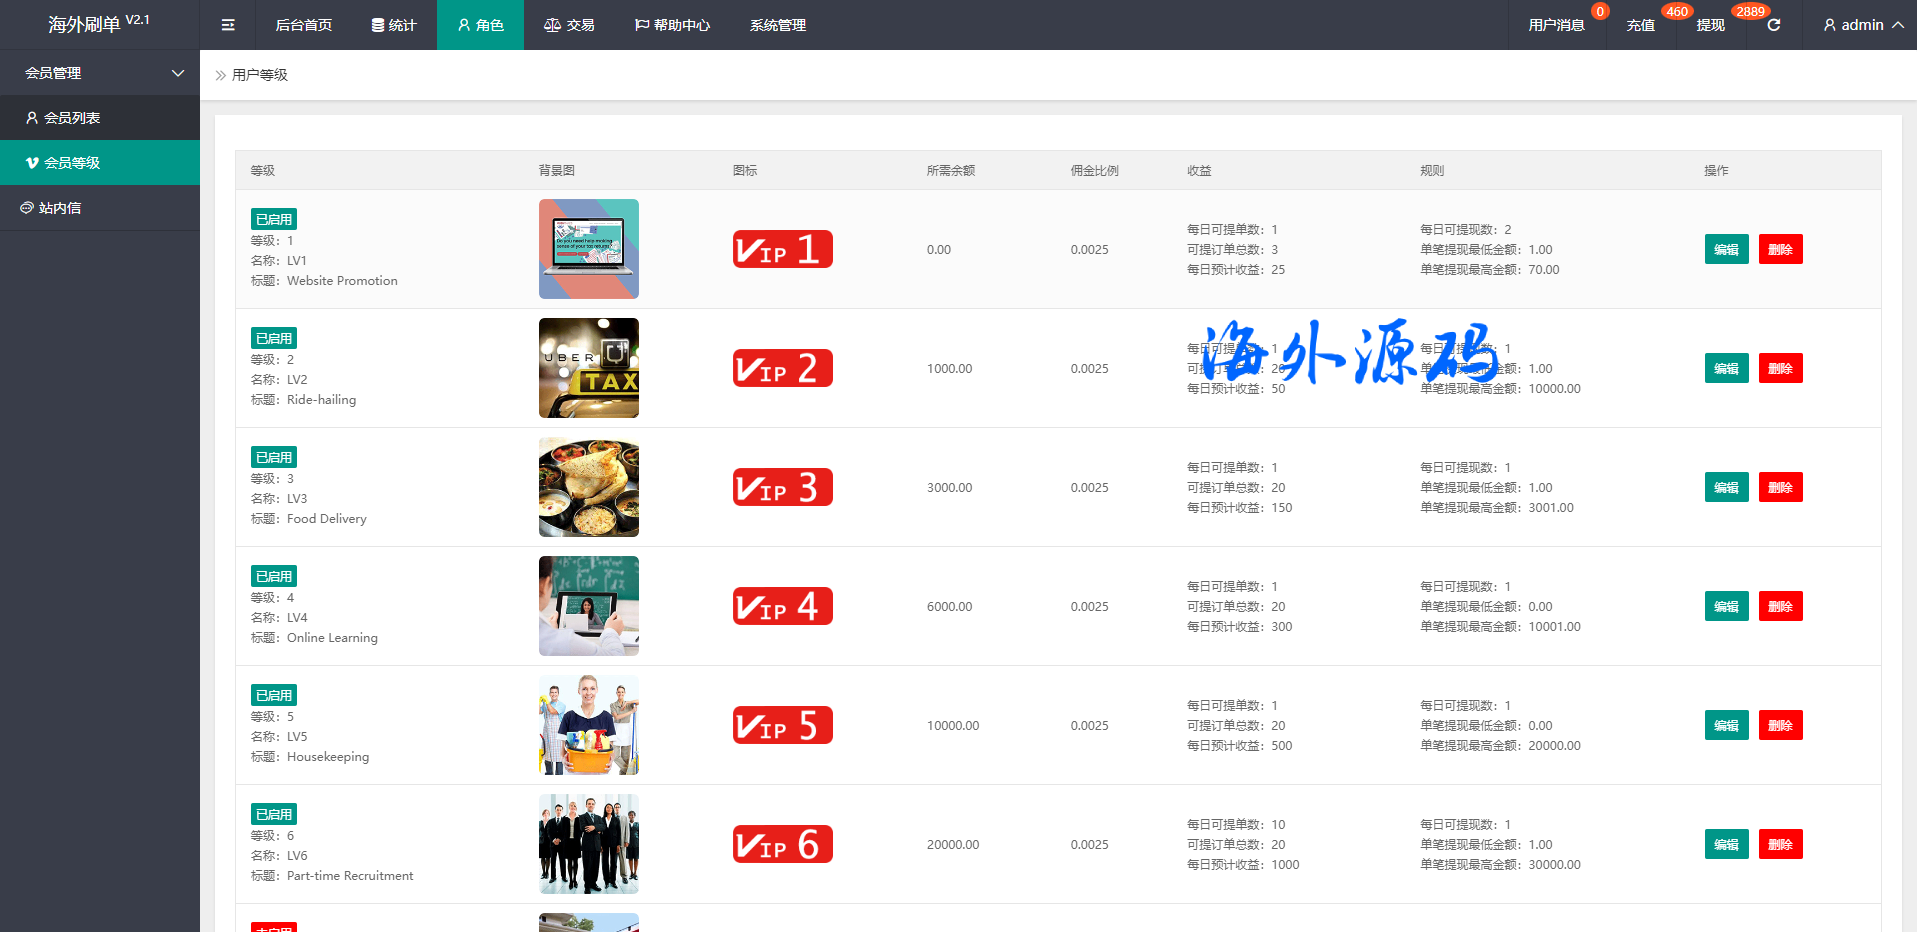Viewport: 1917px width, 932px height.
Task: Open 充值 recharge notifications
Action: tap(1640, 25)
